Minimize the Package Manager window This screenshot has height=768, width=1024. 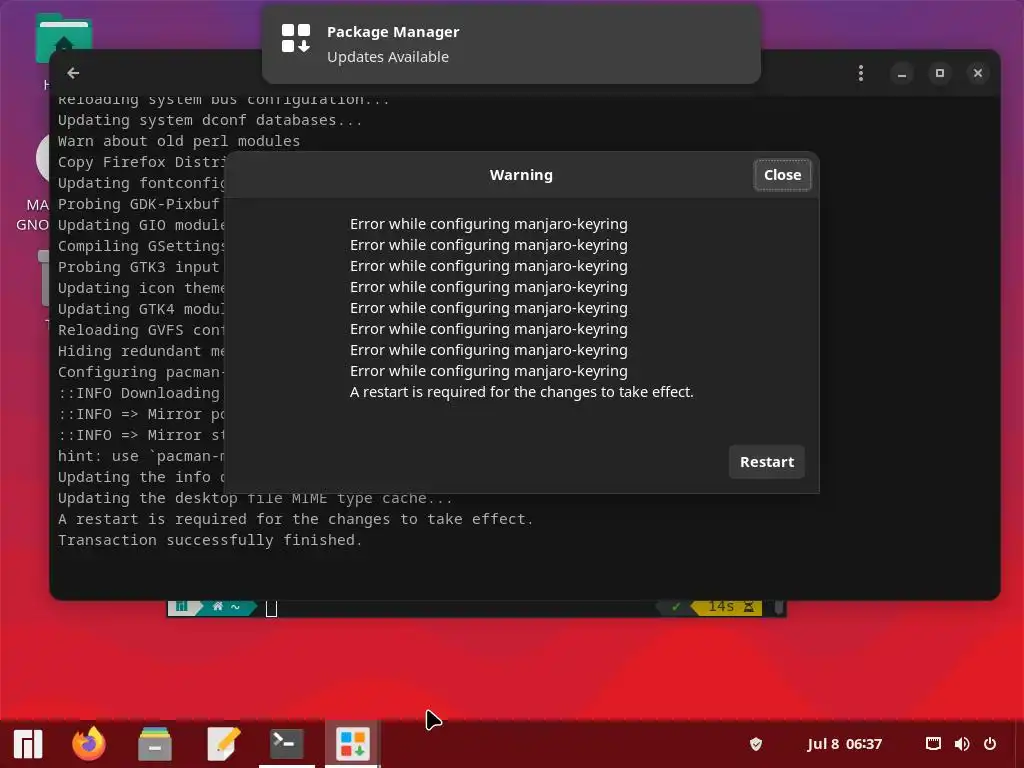point(902,73)
